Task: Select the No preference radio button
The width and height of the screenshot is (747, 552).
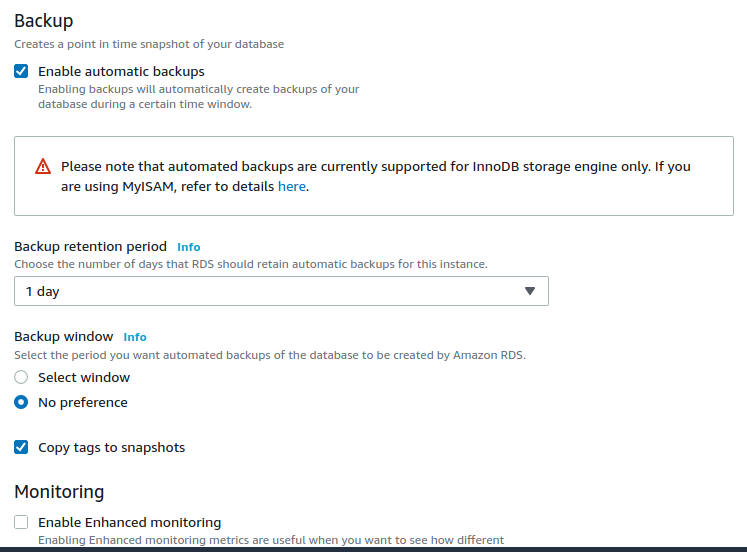Action: [x=21, y=402]
